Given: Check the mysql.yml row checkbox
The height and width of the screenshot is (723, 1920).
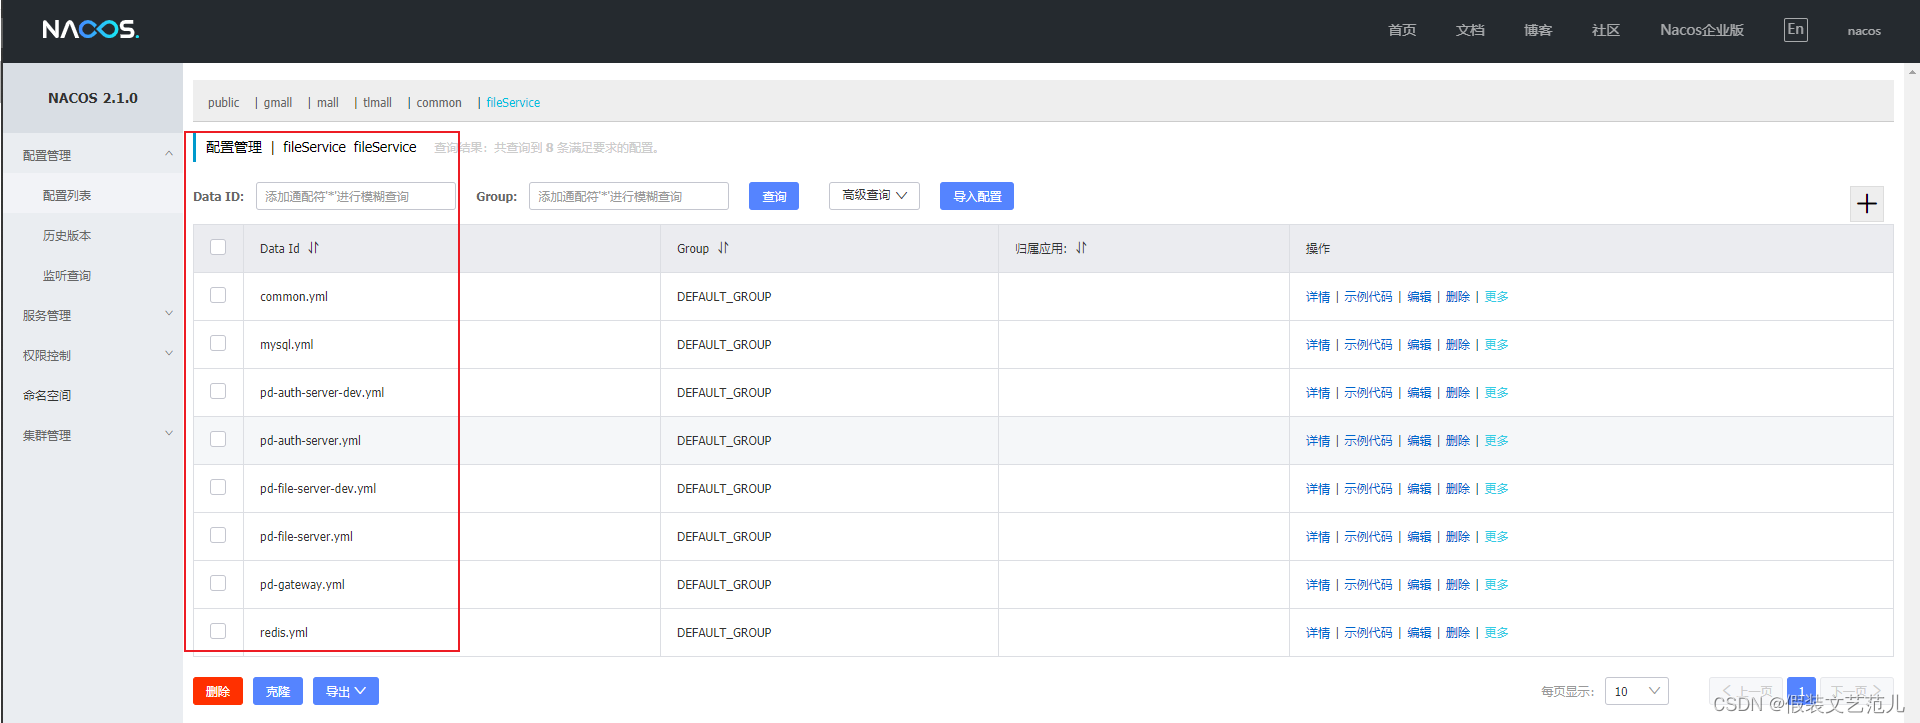Looking at the screenshot, I should 218,343.
